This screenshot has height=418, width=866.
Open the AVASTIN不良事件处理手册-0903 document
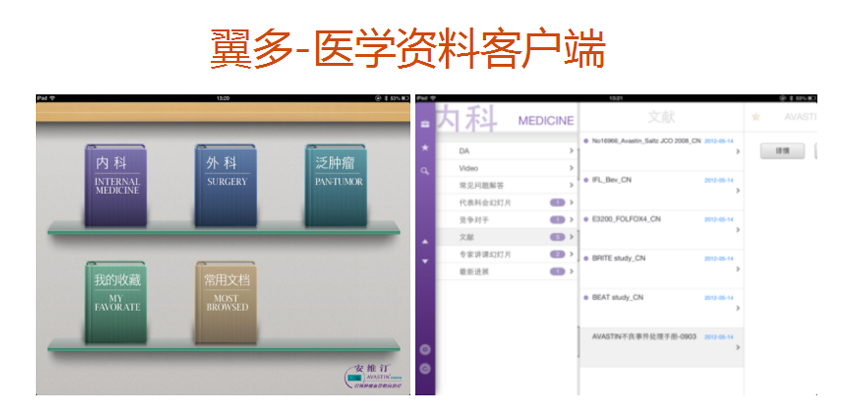661,347
